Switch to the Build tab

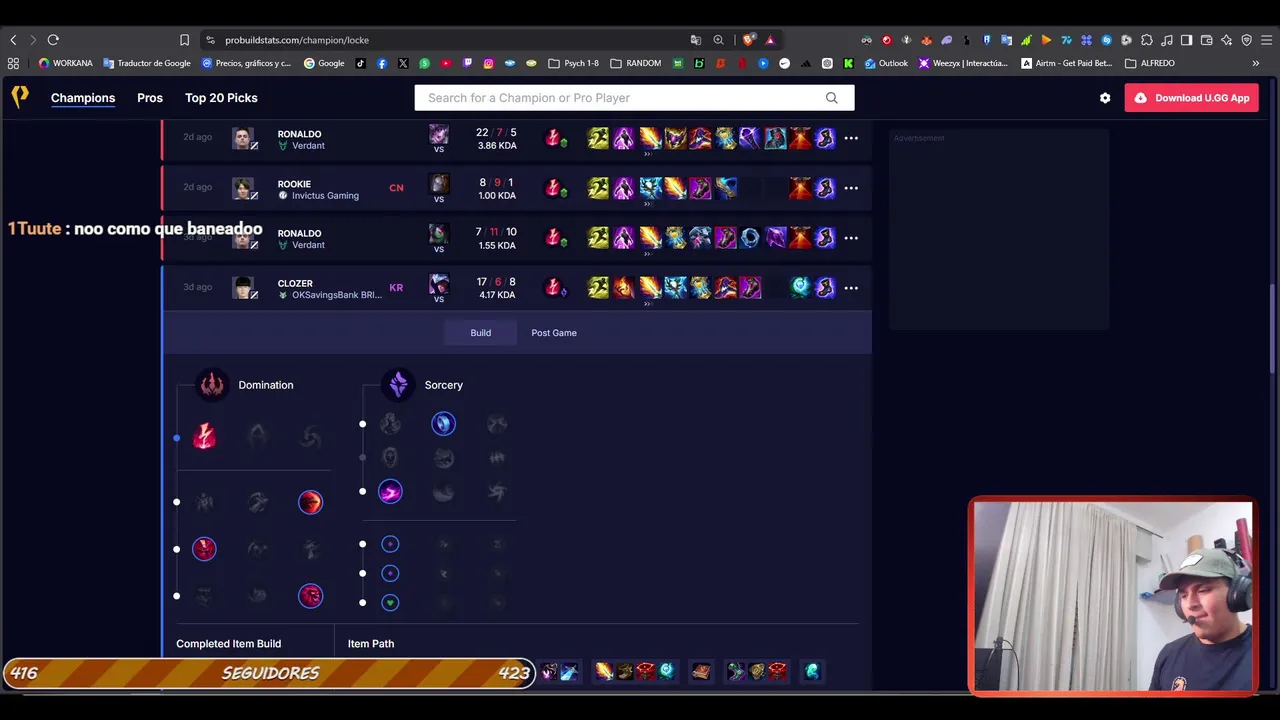tap(481, 333)
